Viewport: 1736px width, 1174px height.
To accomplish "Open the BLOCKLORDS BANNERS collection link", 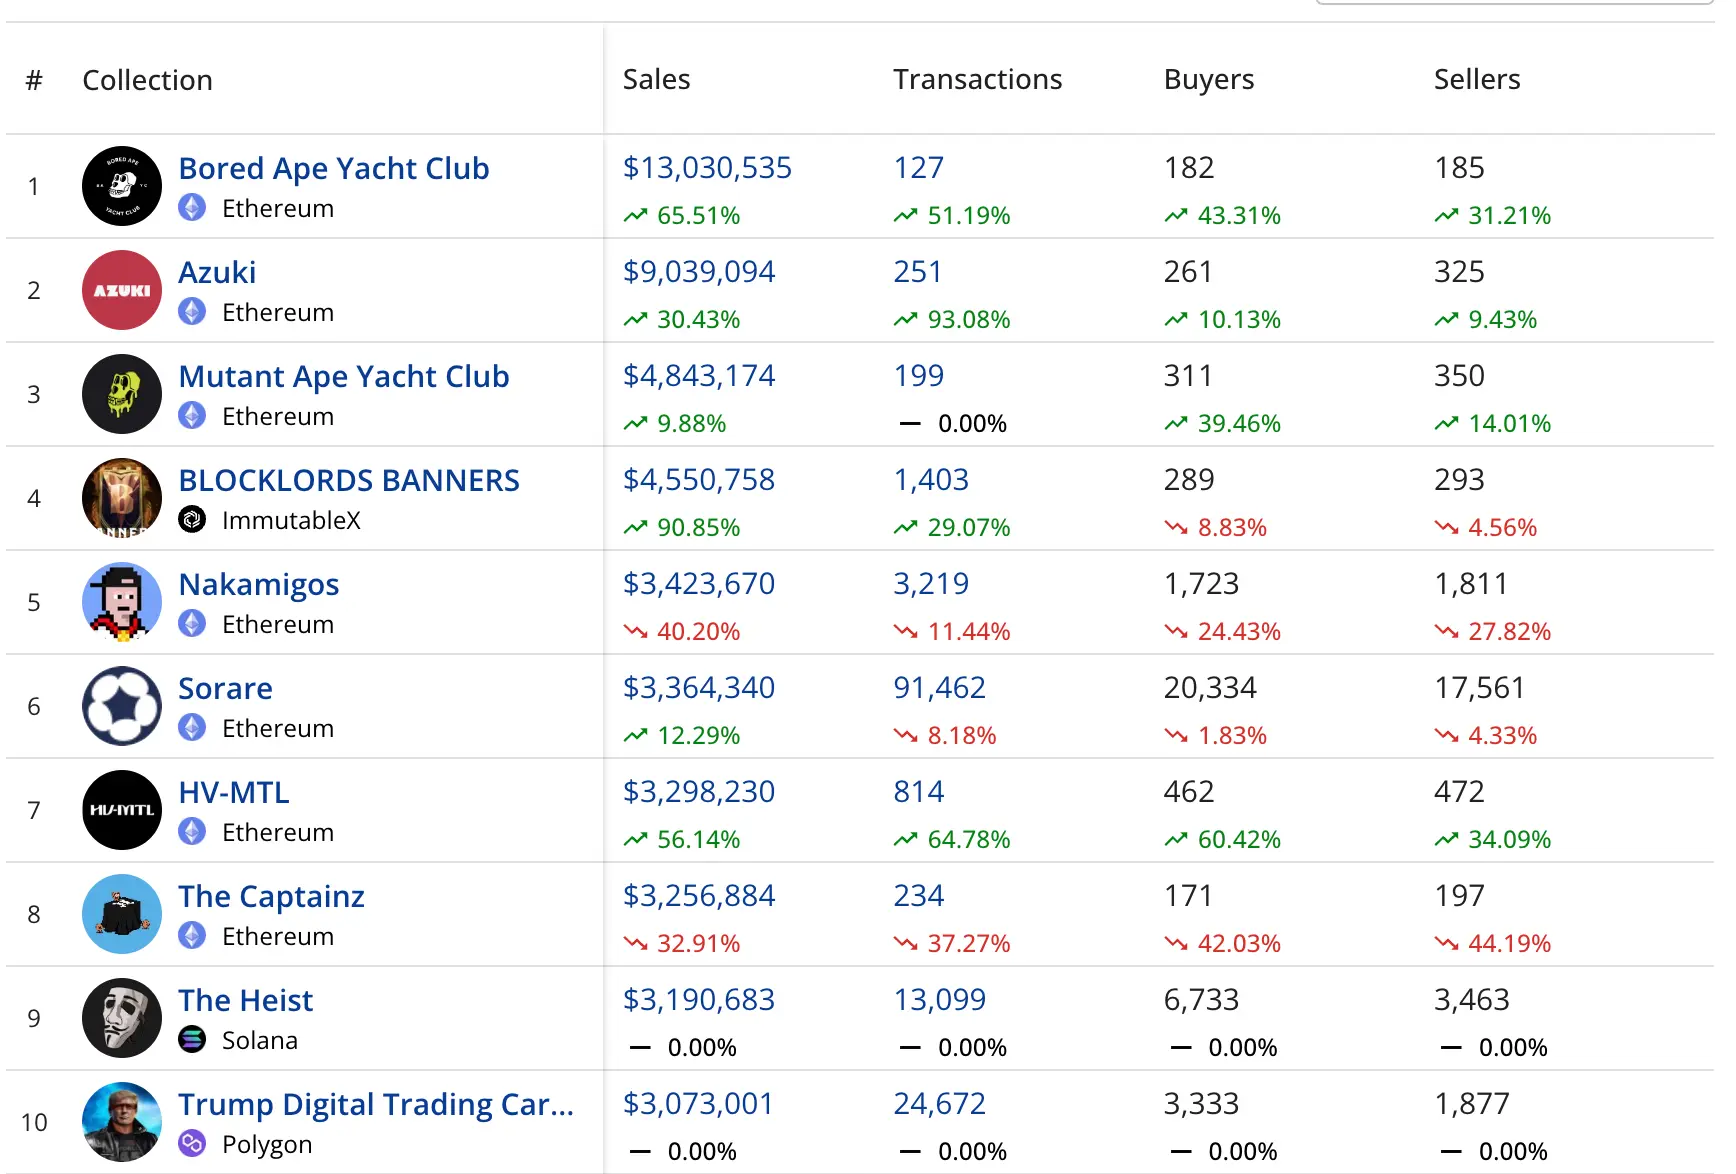I will (x=349, y=480).
